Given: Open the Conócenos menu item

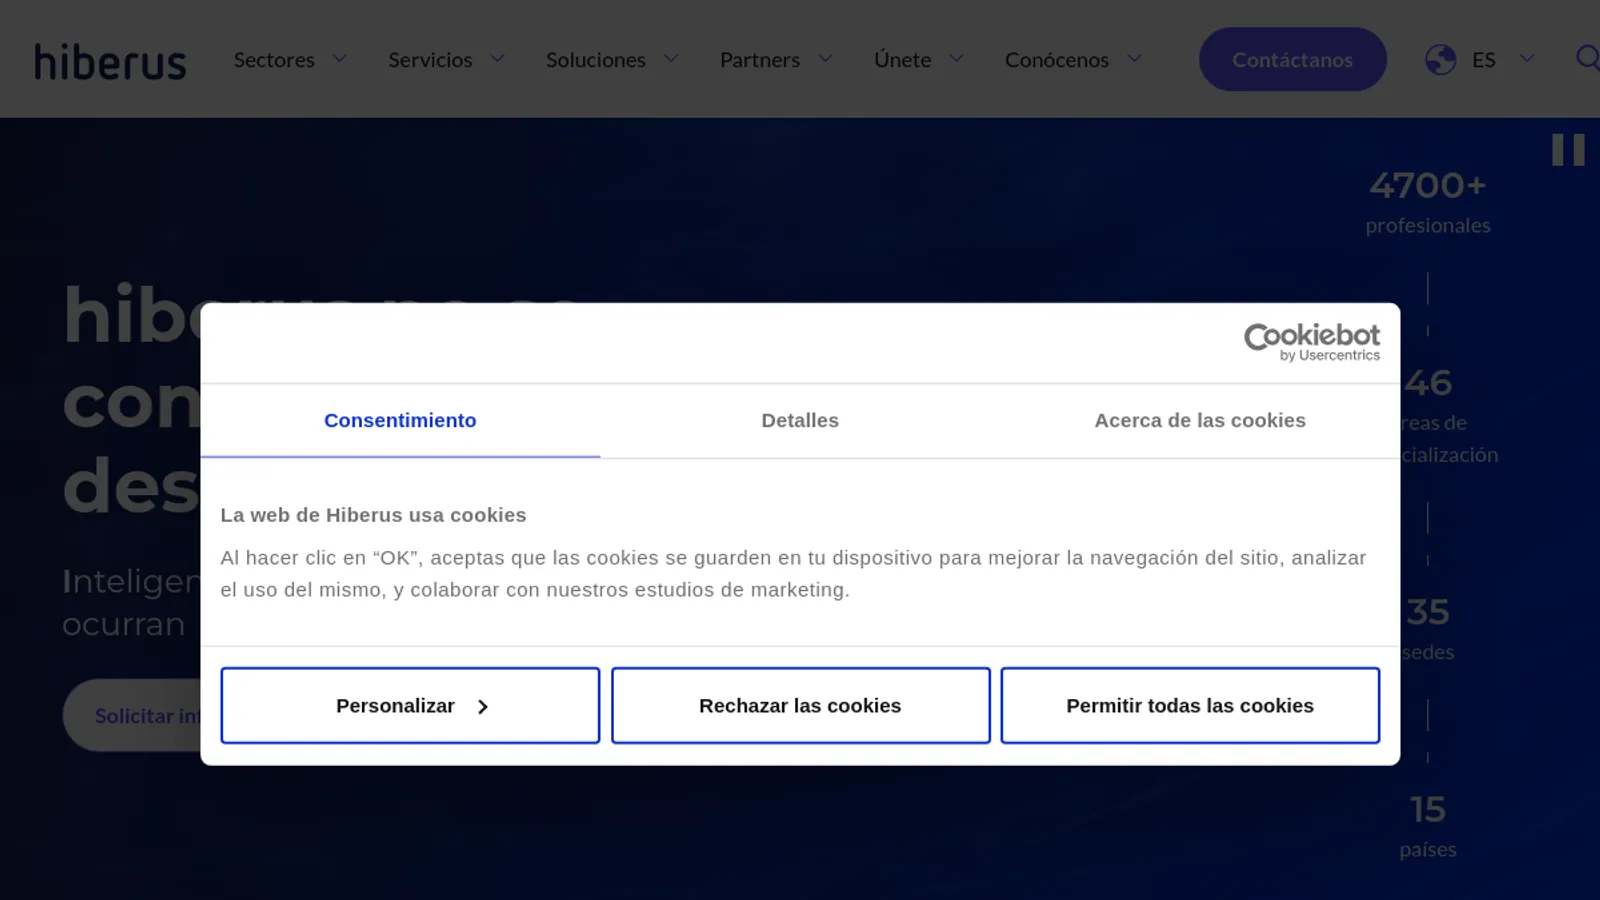Looking at the screenshot, I should pos(1057,60).
